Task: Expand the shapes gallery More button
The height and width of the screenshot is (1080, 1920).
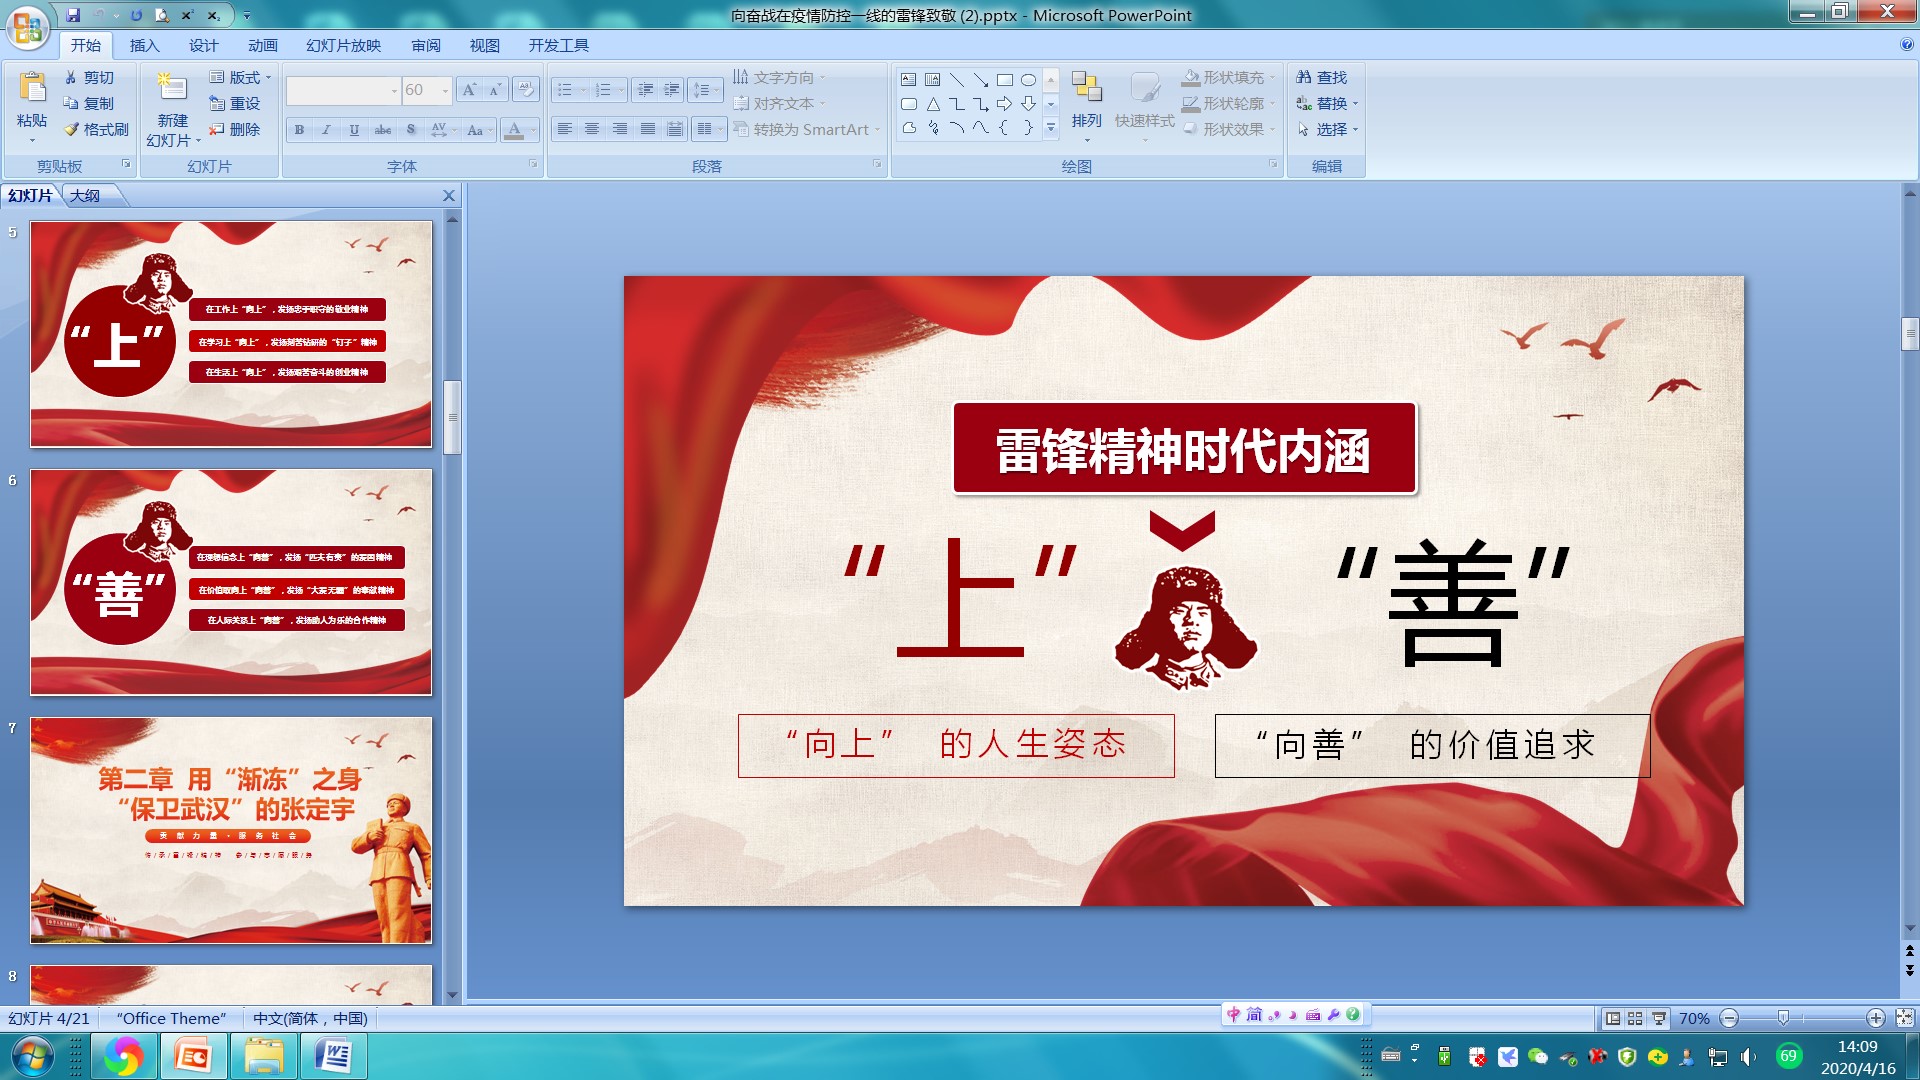Action: [1051, 128]
